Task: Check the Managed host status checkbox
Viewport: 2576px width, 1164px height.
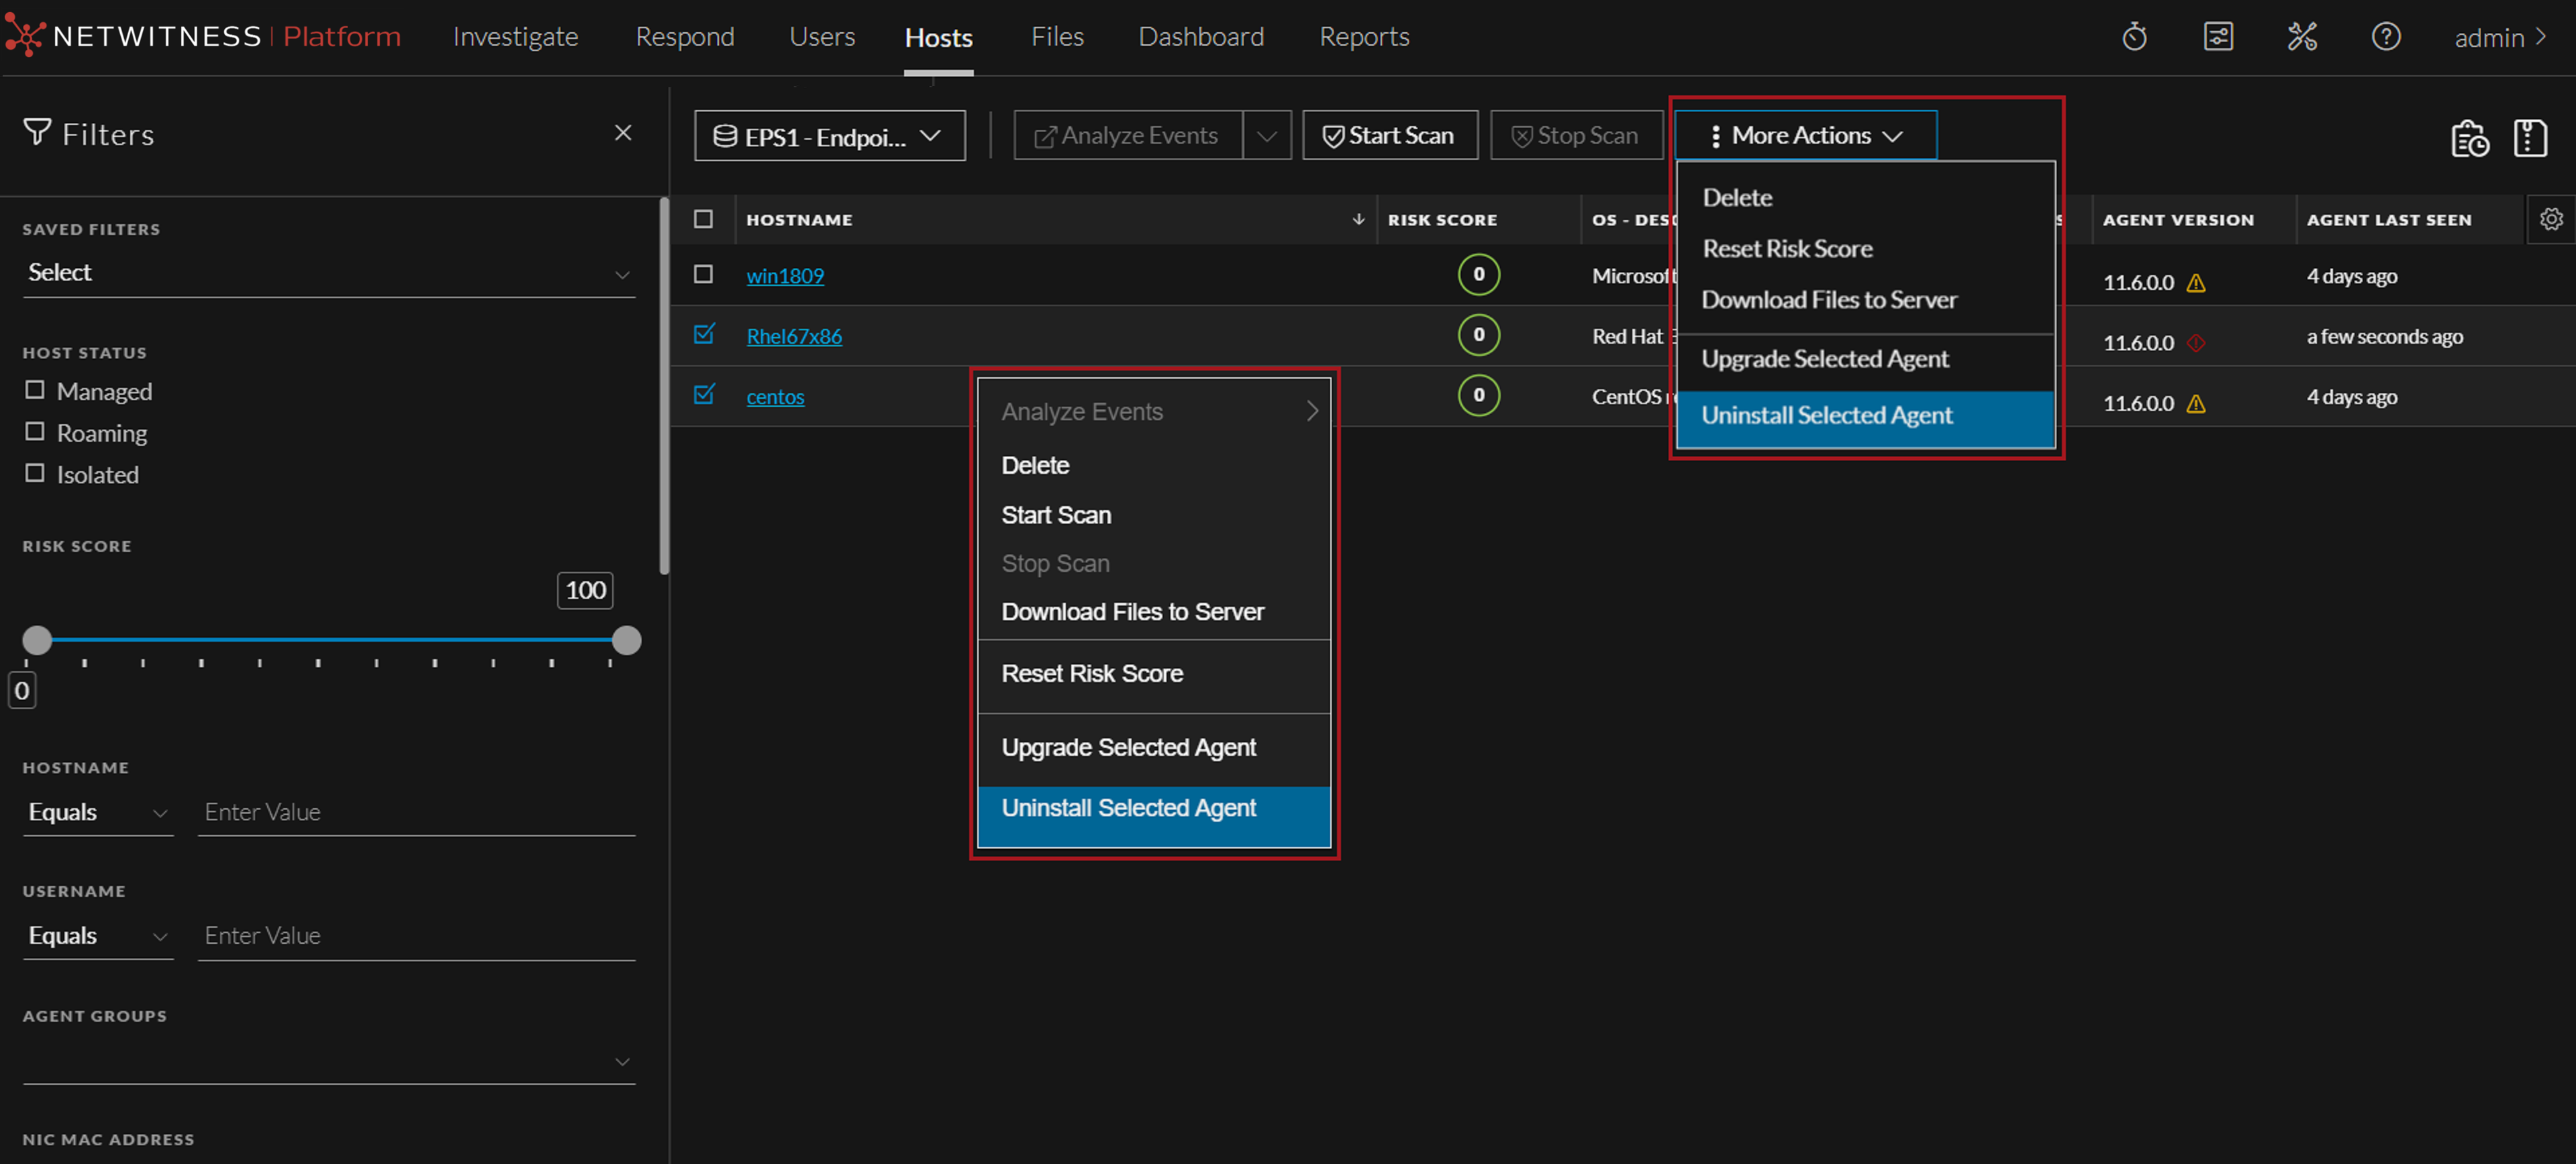Action: click(35, 390)
